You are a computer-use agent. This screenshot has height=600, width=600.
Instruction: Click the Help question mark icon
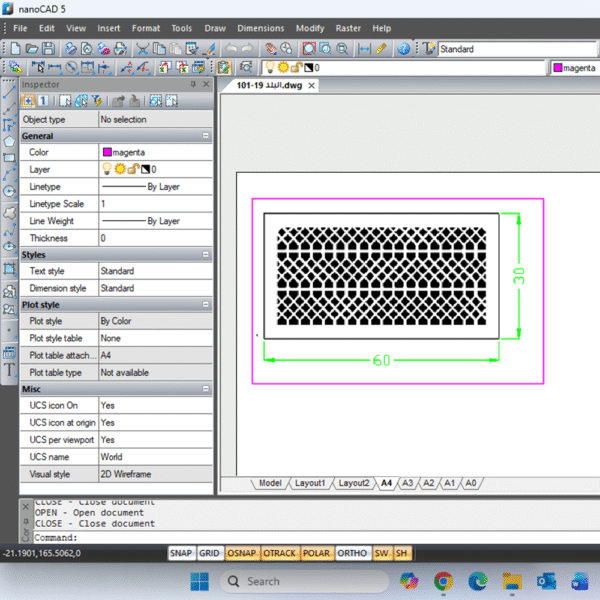click(x=404, y=48)
